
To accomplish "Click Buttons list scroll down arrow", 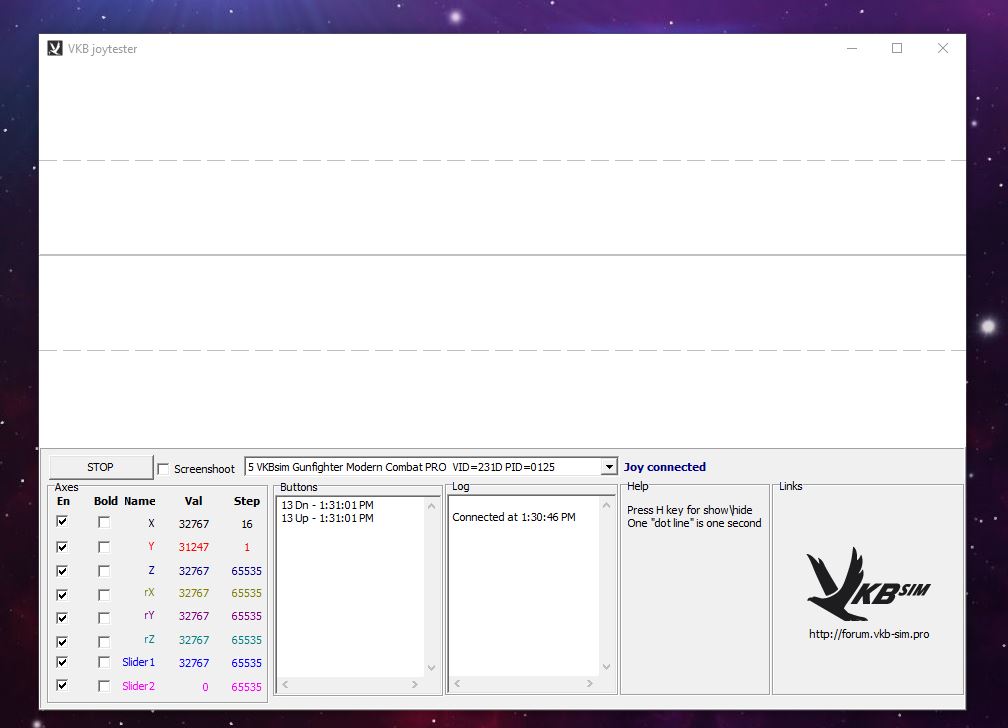I will 431,668.
